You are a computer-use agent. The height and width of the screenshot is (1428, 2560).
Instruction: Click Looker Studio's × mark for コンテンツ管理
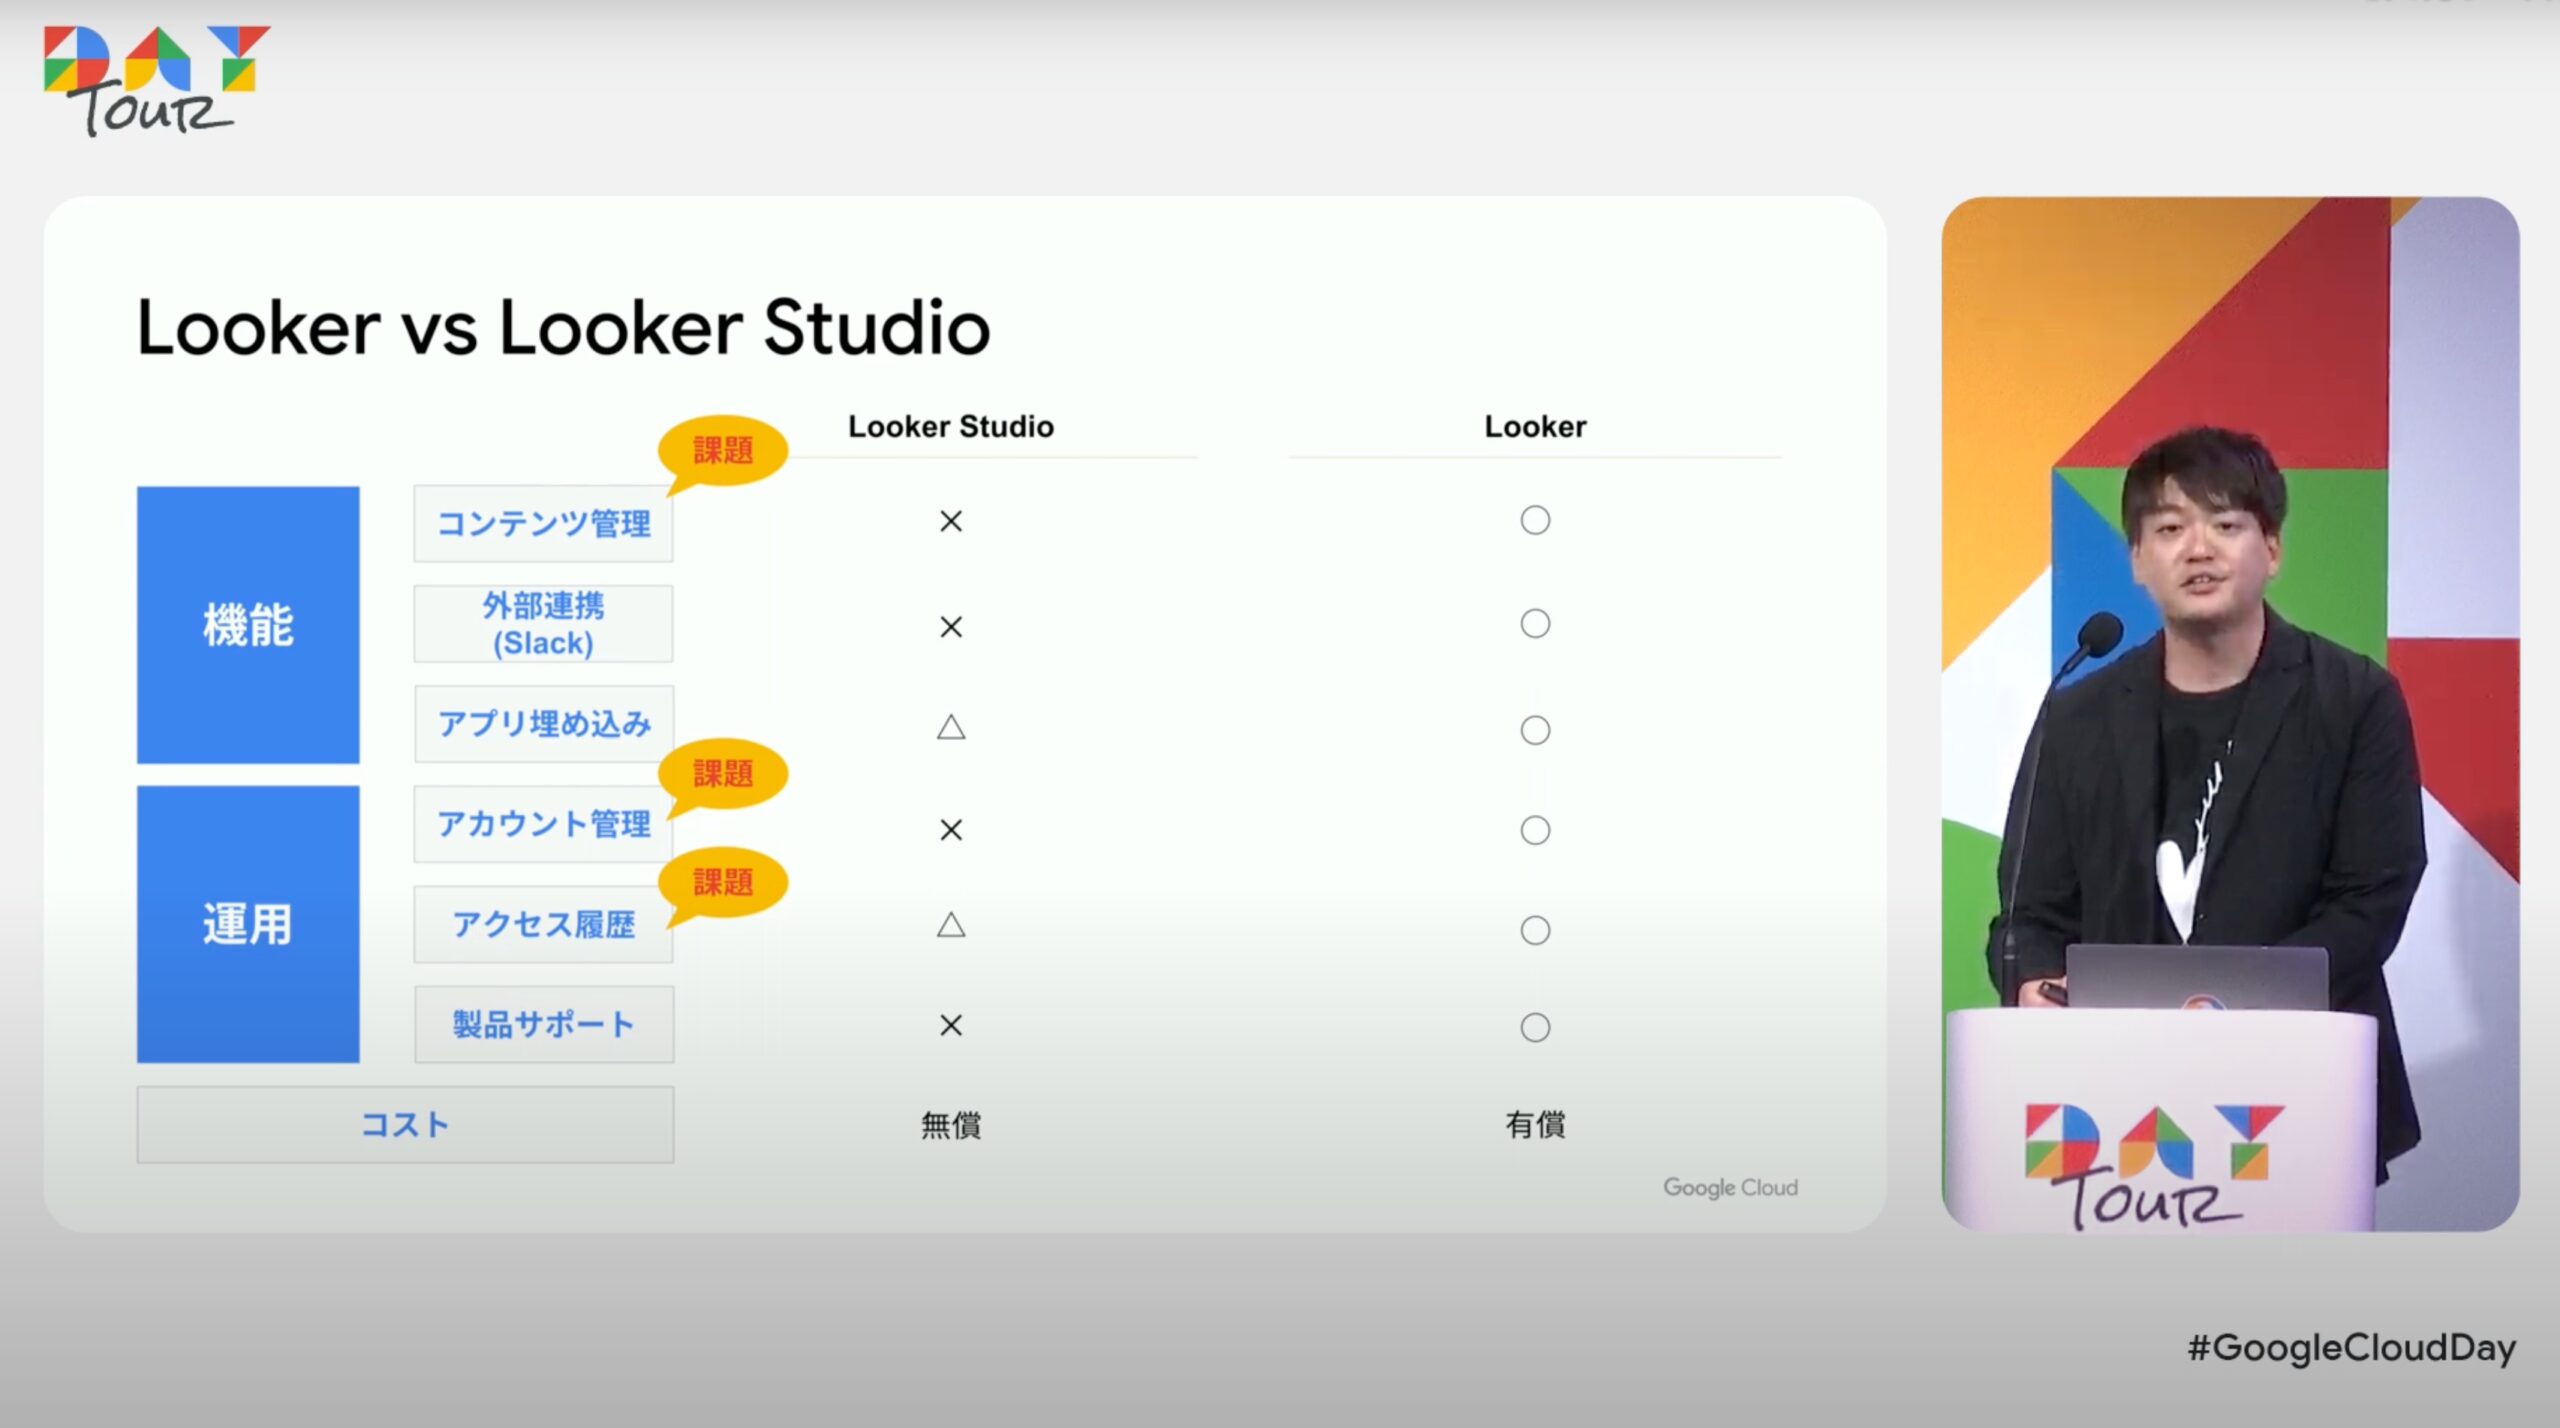point(950,521)
